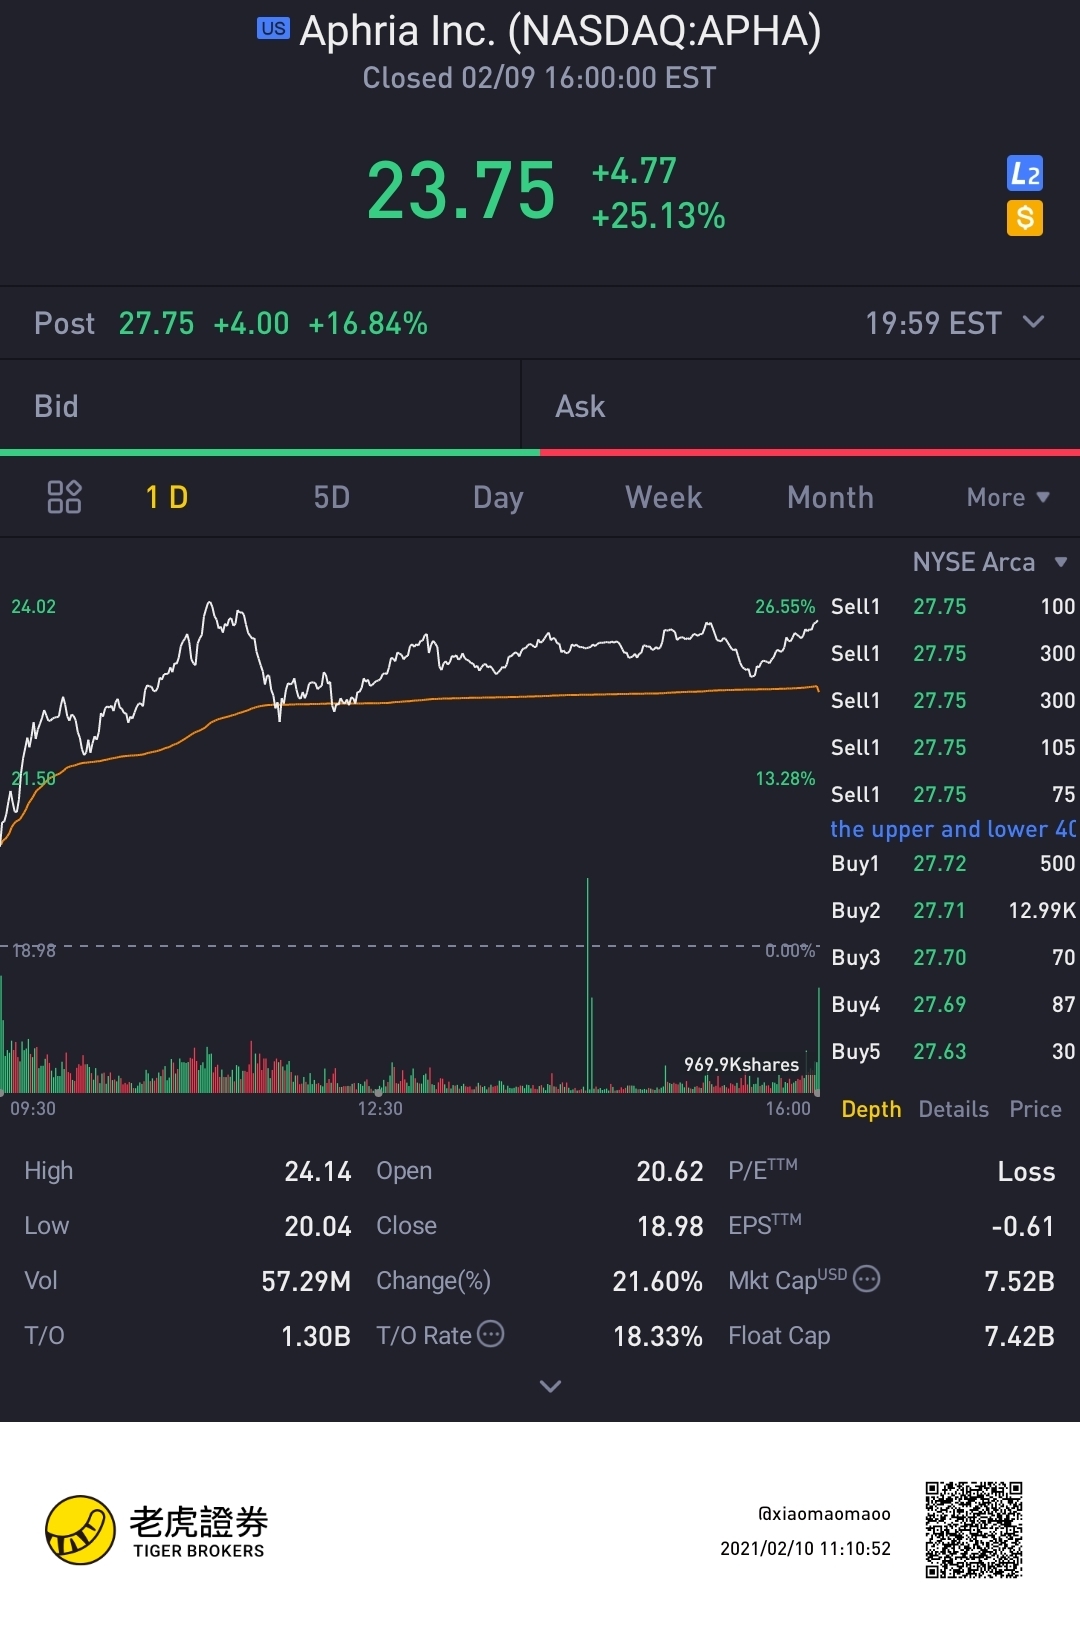Expand the post-market time chevron
The image size is (1080, 1639).
pyautogui.click(x=1034, y=322)
